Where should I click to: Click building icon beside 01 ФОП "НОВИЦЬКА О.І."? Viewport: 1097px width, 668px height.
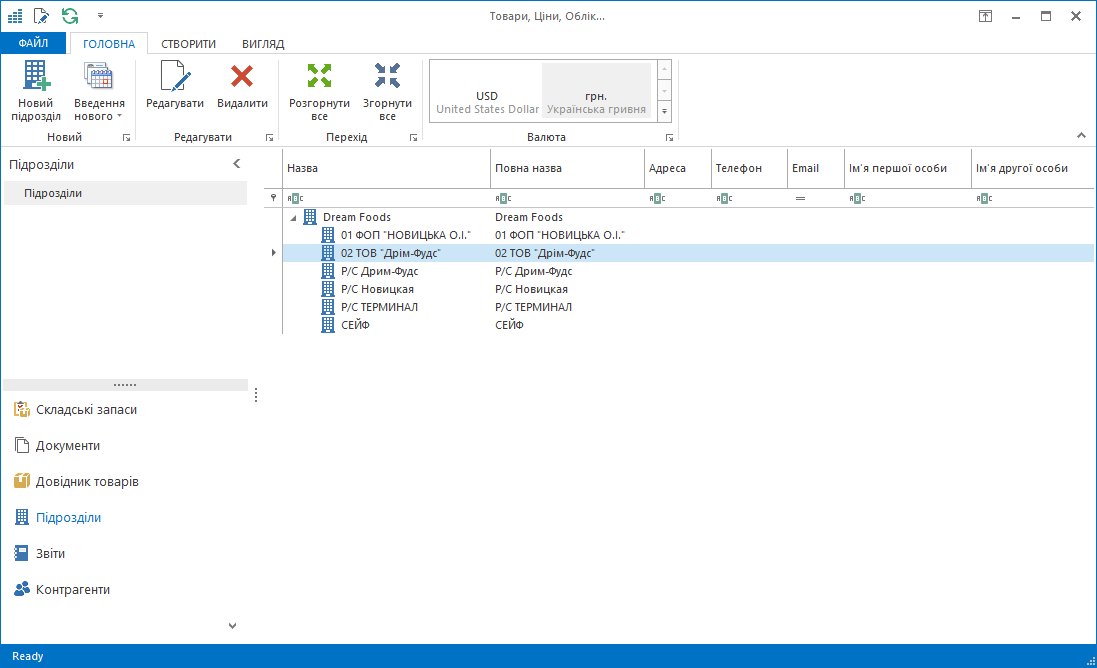[327, 235]
